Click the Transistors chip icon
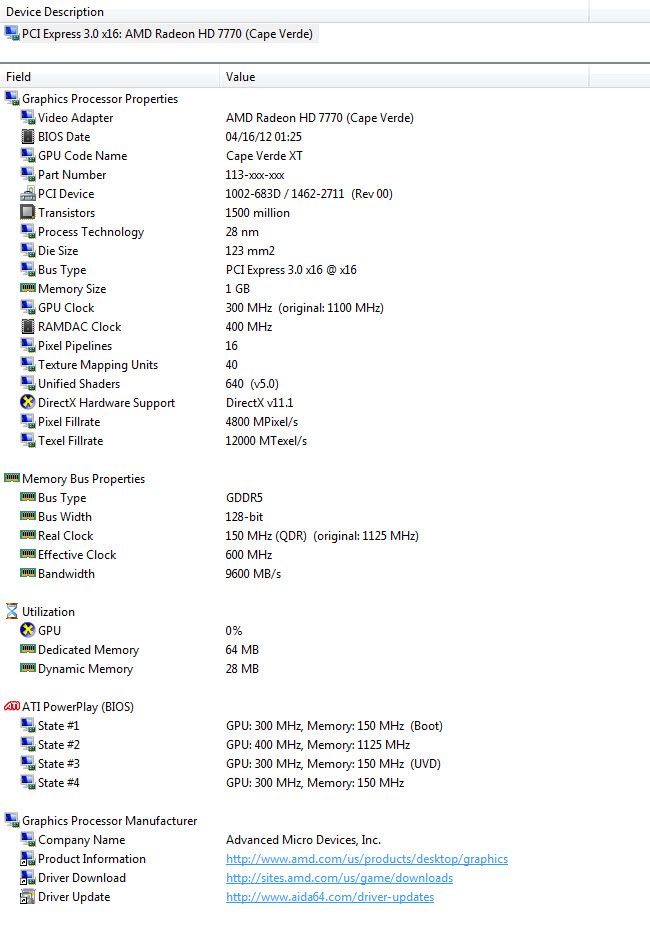Screen dimensions: 650x933 pos(28,212)
